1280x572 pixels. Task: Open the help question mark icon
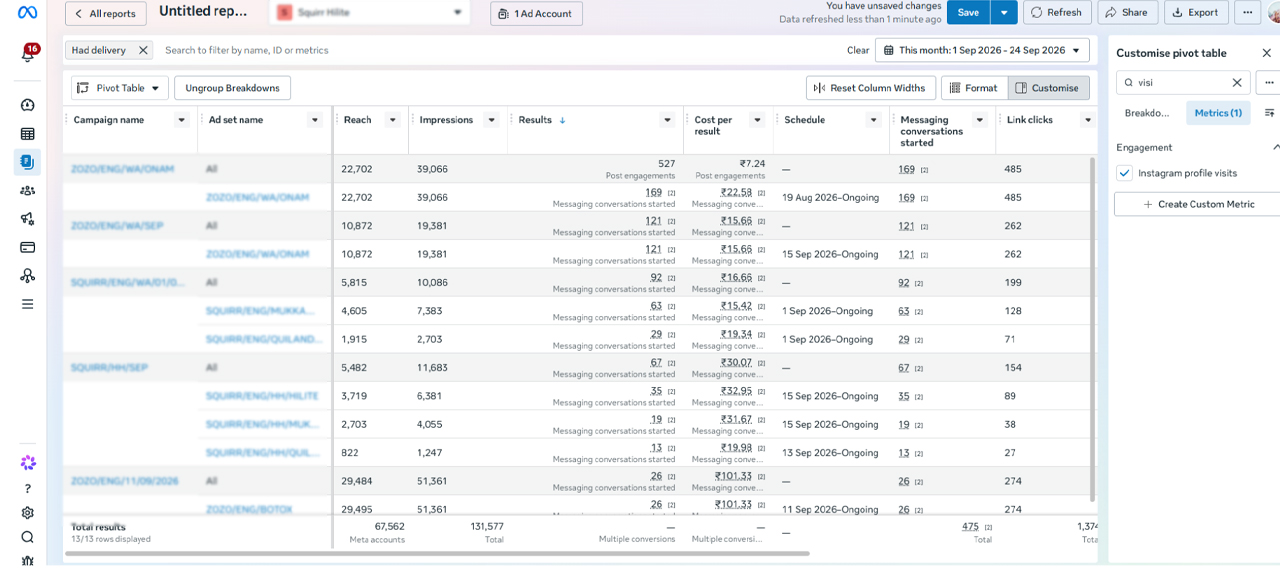coord(28,489)
